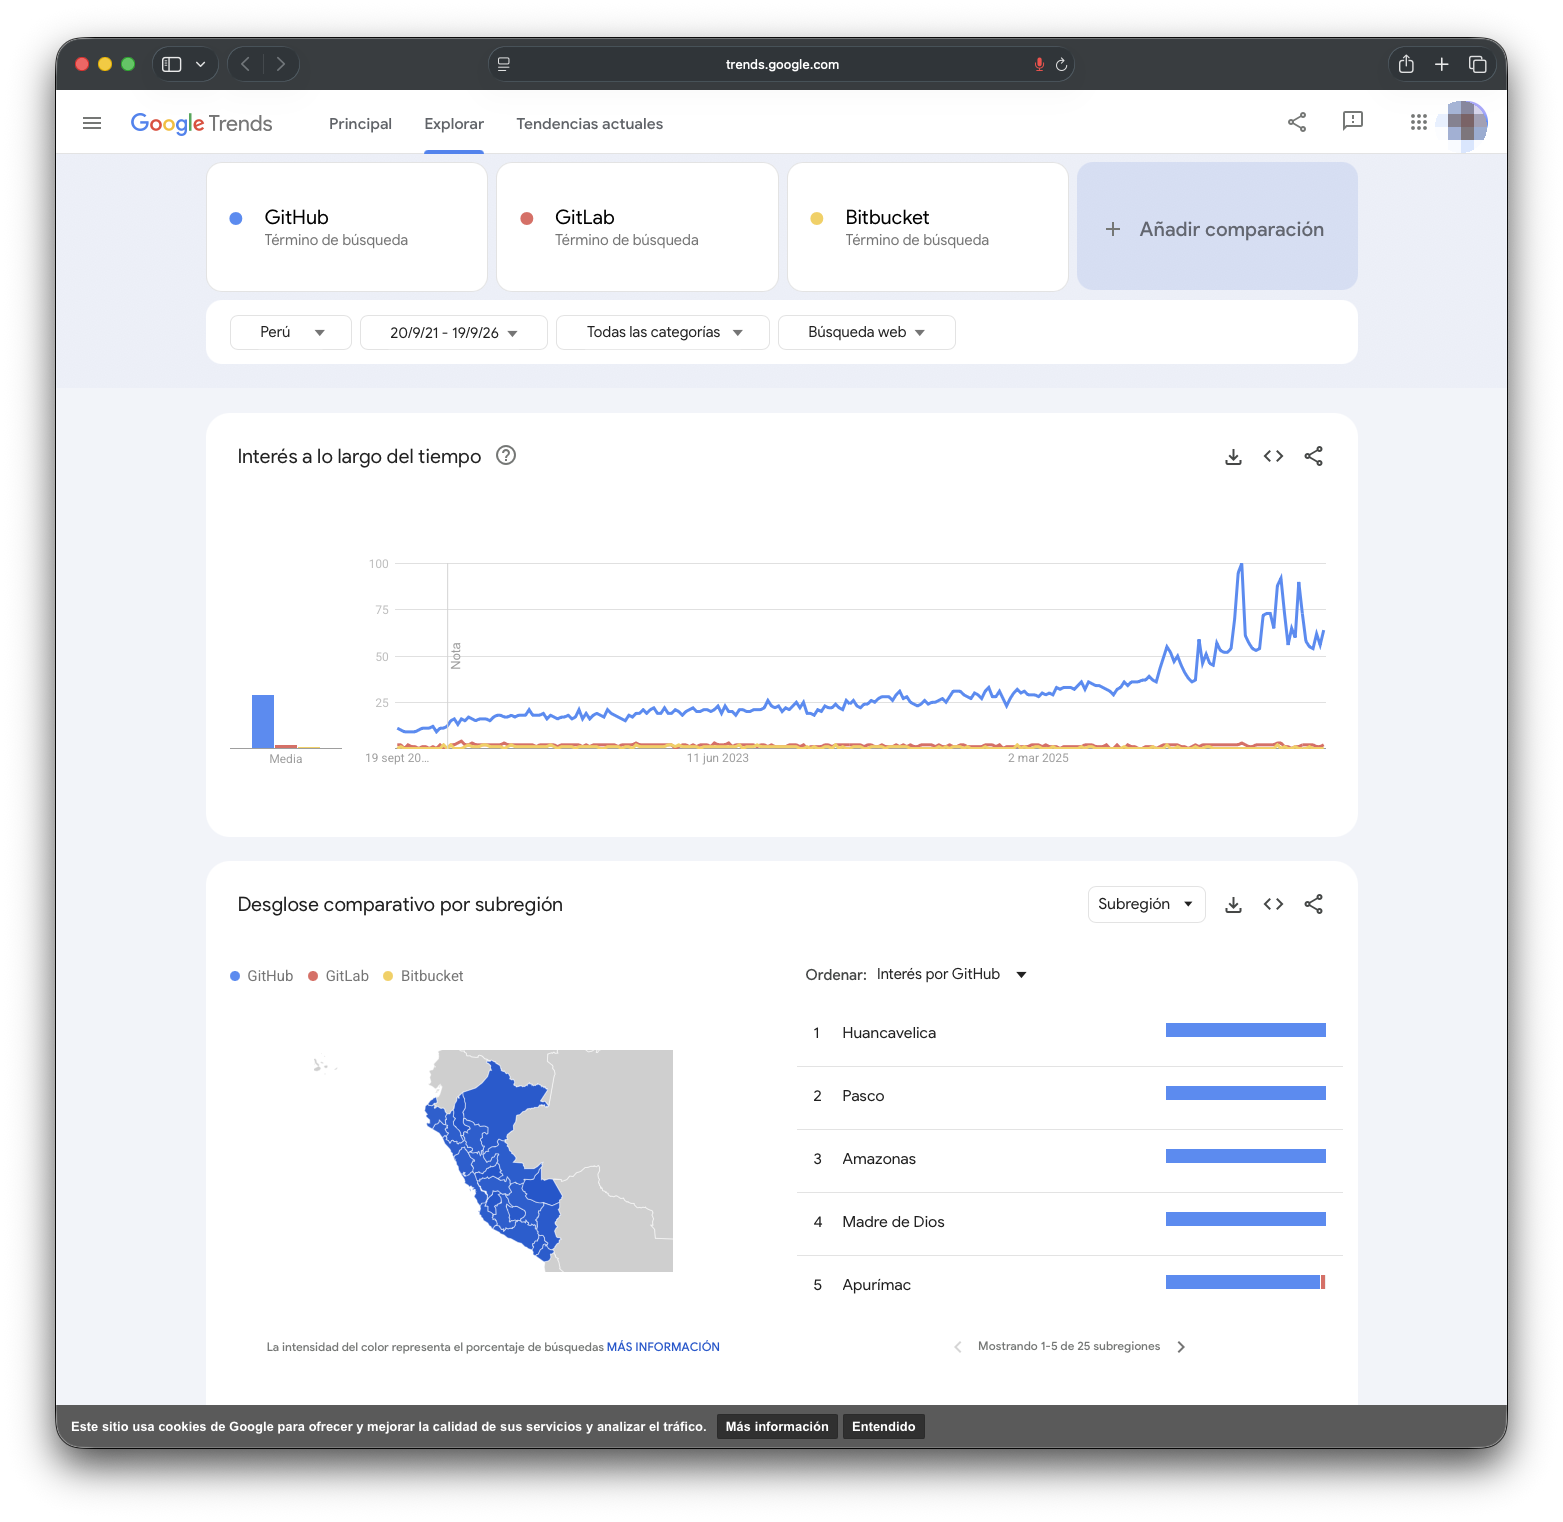Embed the subregion breakdown widget
The width and height of the screenshot is (1563, 1522).
(1273, 904)
